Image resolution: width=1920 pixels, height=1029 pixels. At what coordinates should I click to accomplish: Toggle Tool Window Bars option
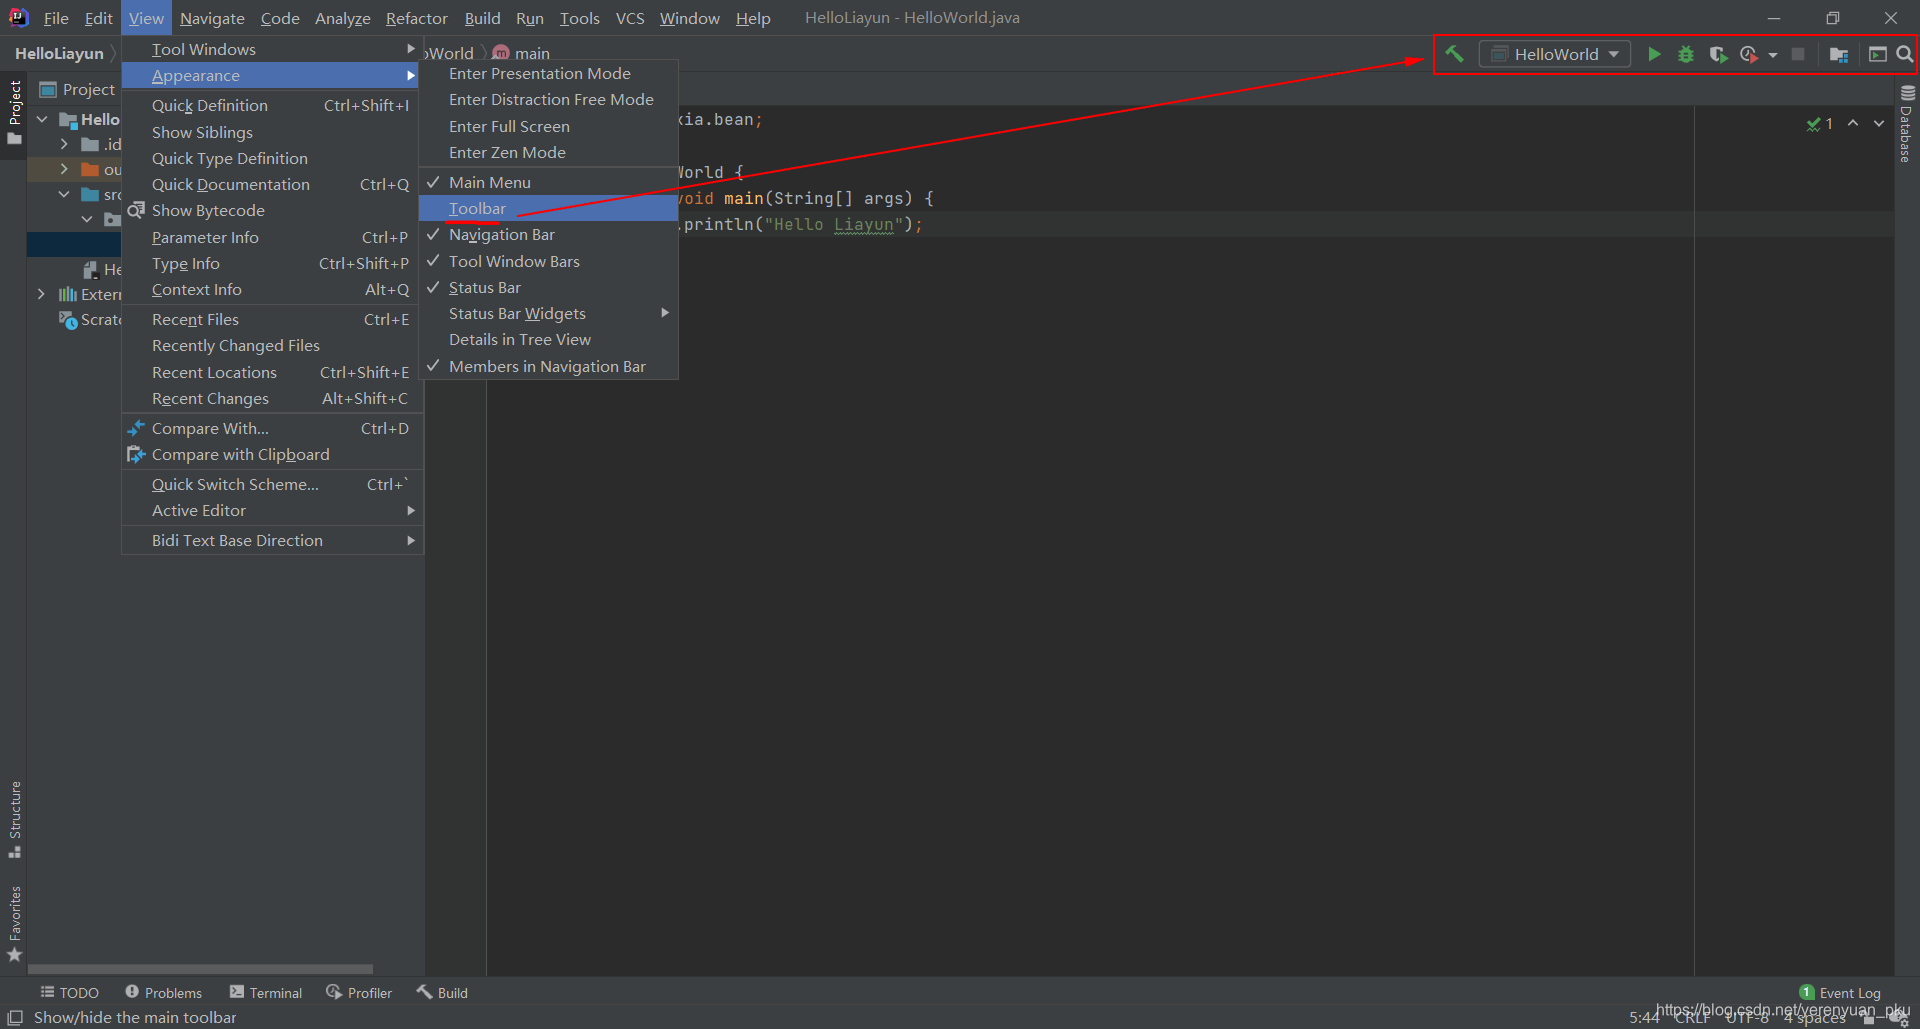548,261
